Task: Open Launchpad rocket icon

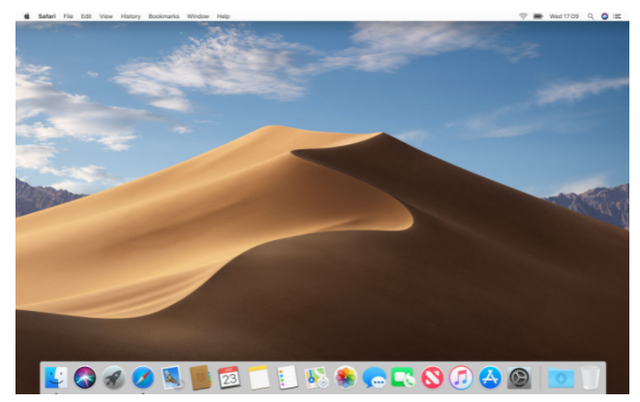Action: click(114, 378)
